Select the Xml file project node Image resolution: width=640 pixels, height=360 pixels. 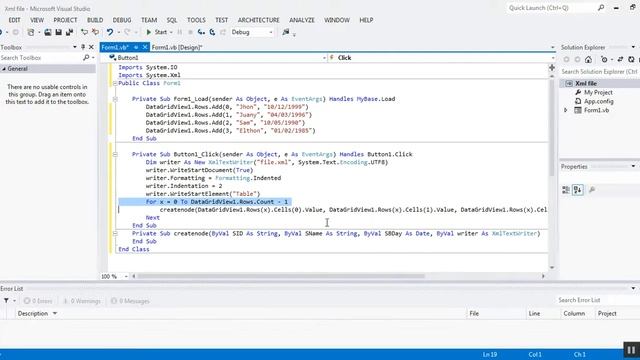586,84
